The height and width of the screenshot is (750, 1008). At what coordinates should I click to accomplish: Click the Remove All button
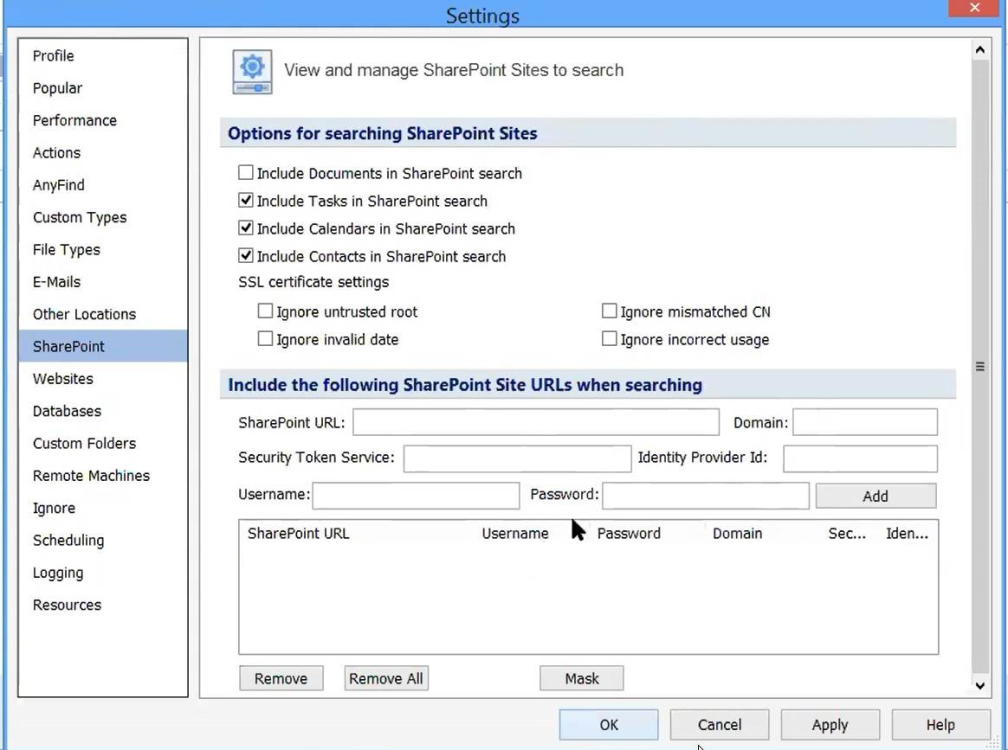click(x=386, y=678)
